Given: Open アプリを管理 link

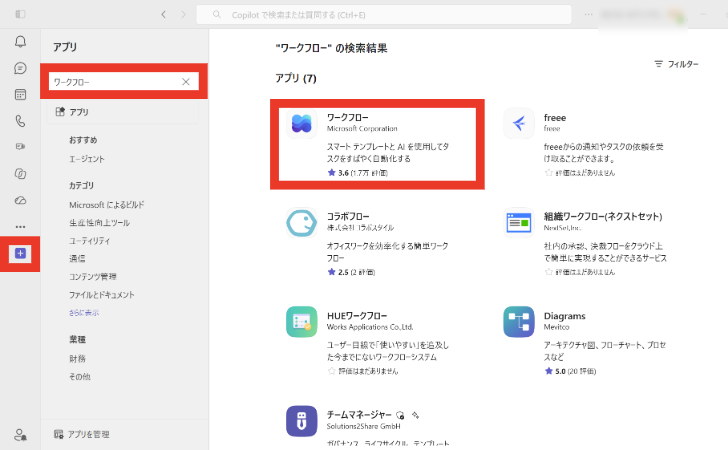Looking at the screenshot, I should (89, 434).
